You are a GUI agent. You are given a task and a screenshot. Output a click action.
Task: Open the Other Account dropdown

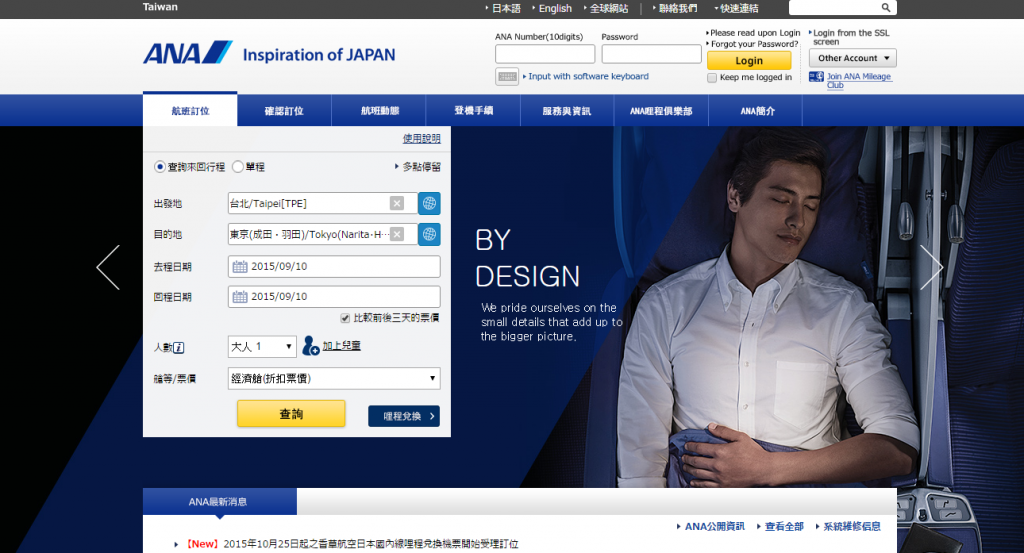(x=853, y=58)
